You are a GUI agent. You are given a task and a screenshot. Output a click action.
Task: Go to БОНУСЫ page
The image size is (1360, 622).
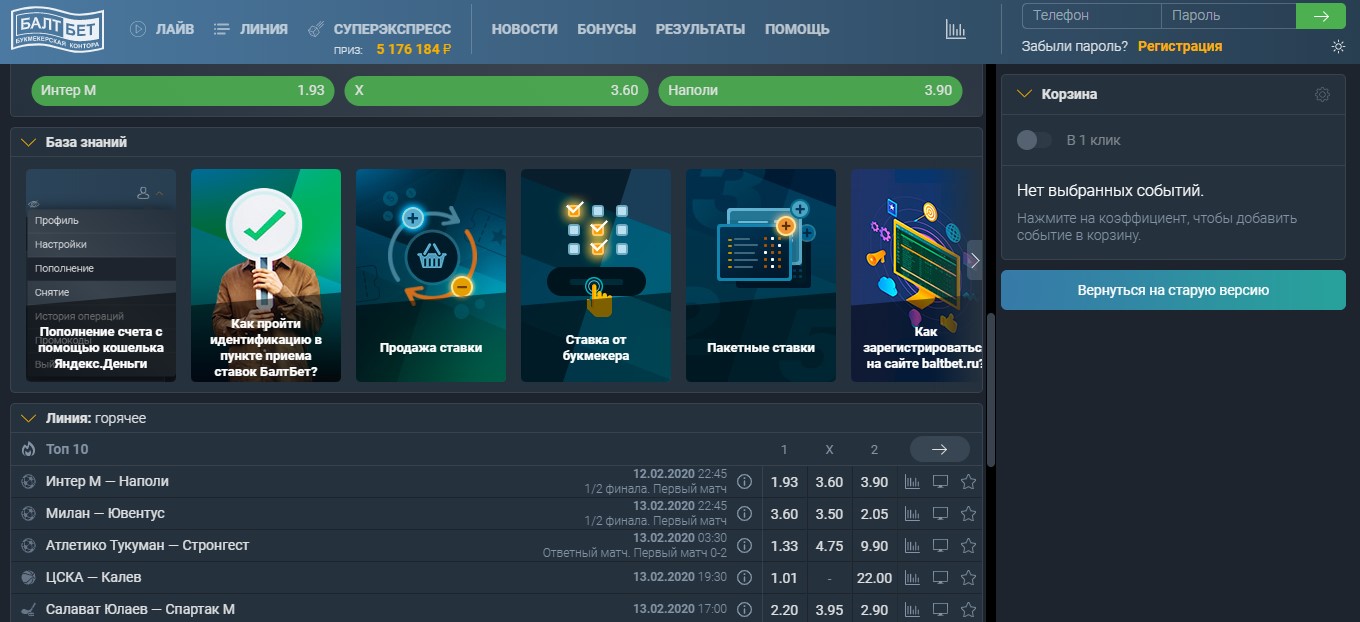point(606,29)
